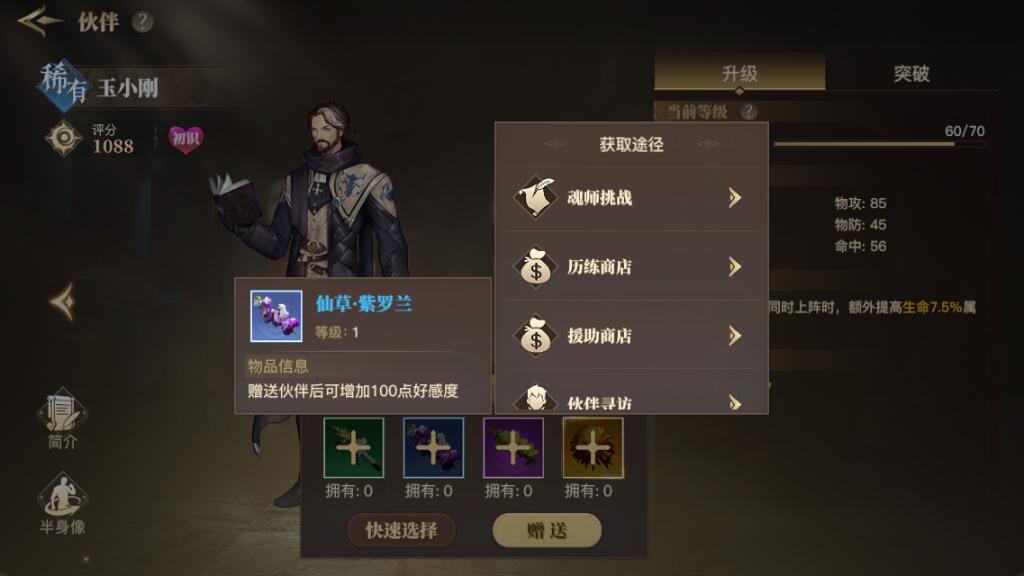The width and height of the screenshot is (1024, 576).
Task: Open the 伙伴寻访 source entry
Action: 632,396
